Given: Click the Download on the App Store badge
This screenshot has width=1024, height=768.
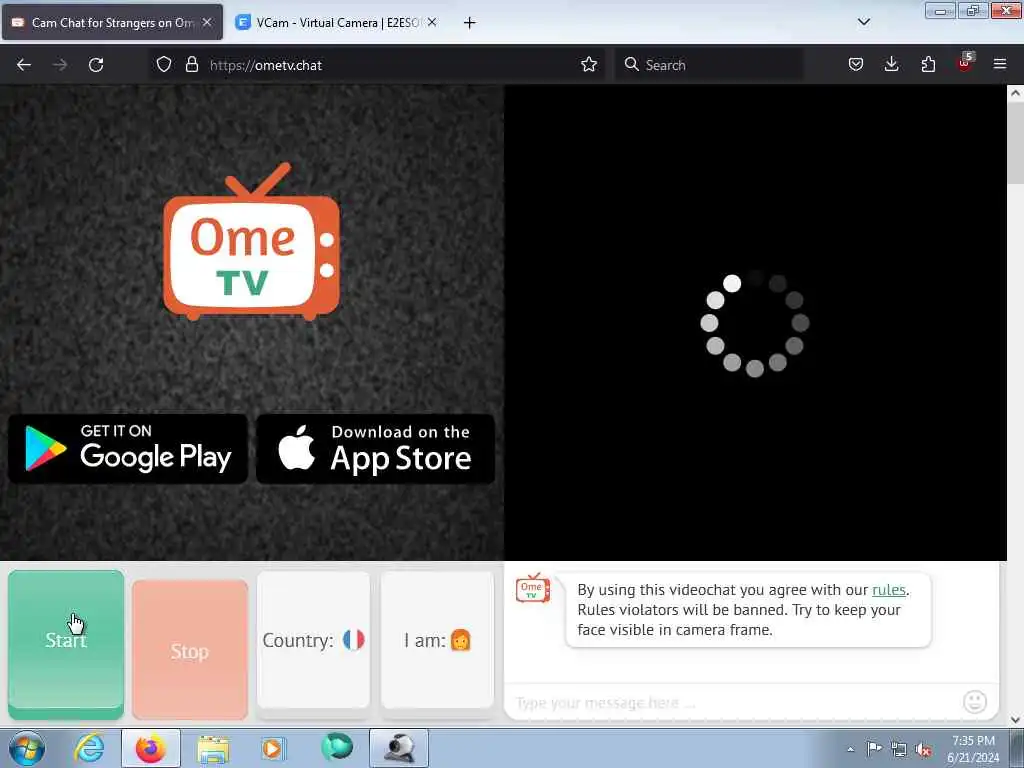Looking at the screenshot, I should point(376,449).
